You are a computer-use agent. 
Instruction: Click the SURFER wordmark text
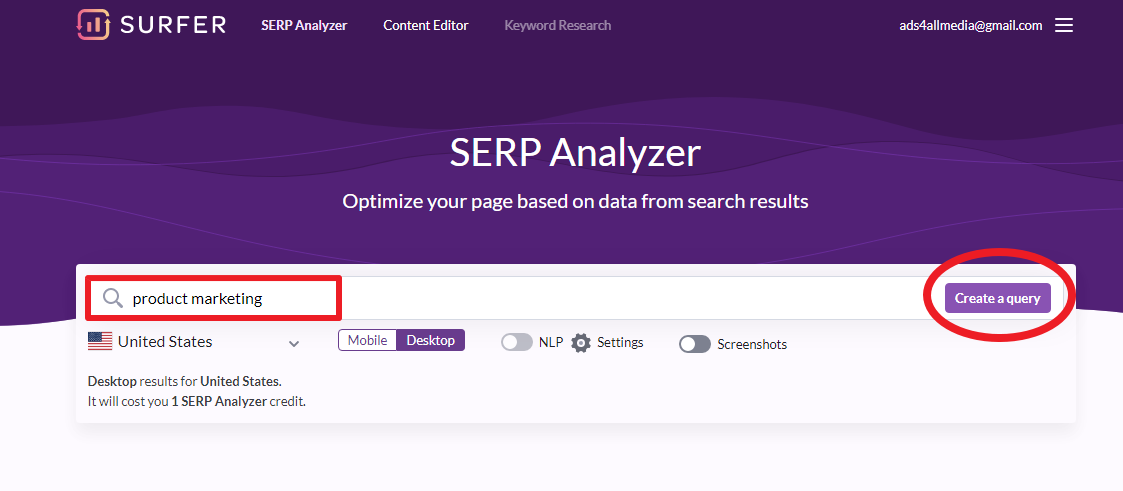point(173,25)
